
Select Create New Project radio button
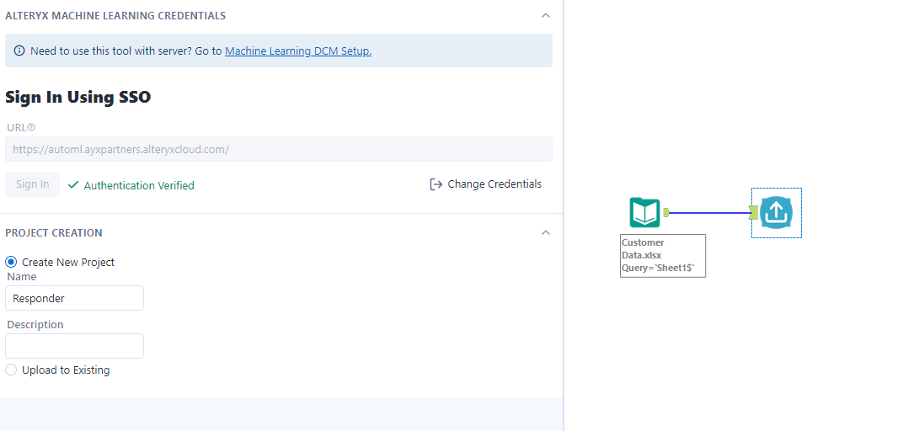pyautogui.click(x=11, y=262)
